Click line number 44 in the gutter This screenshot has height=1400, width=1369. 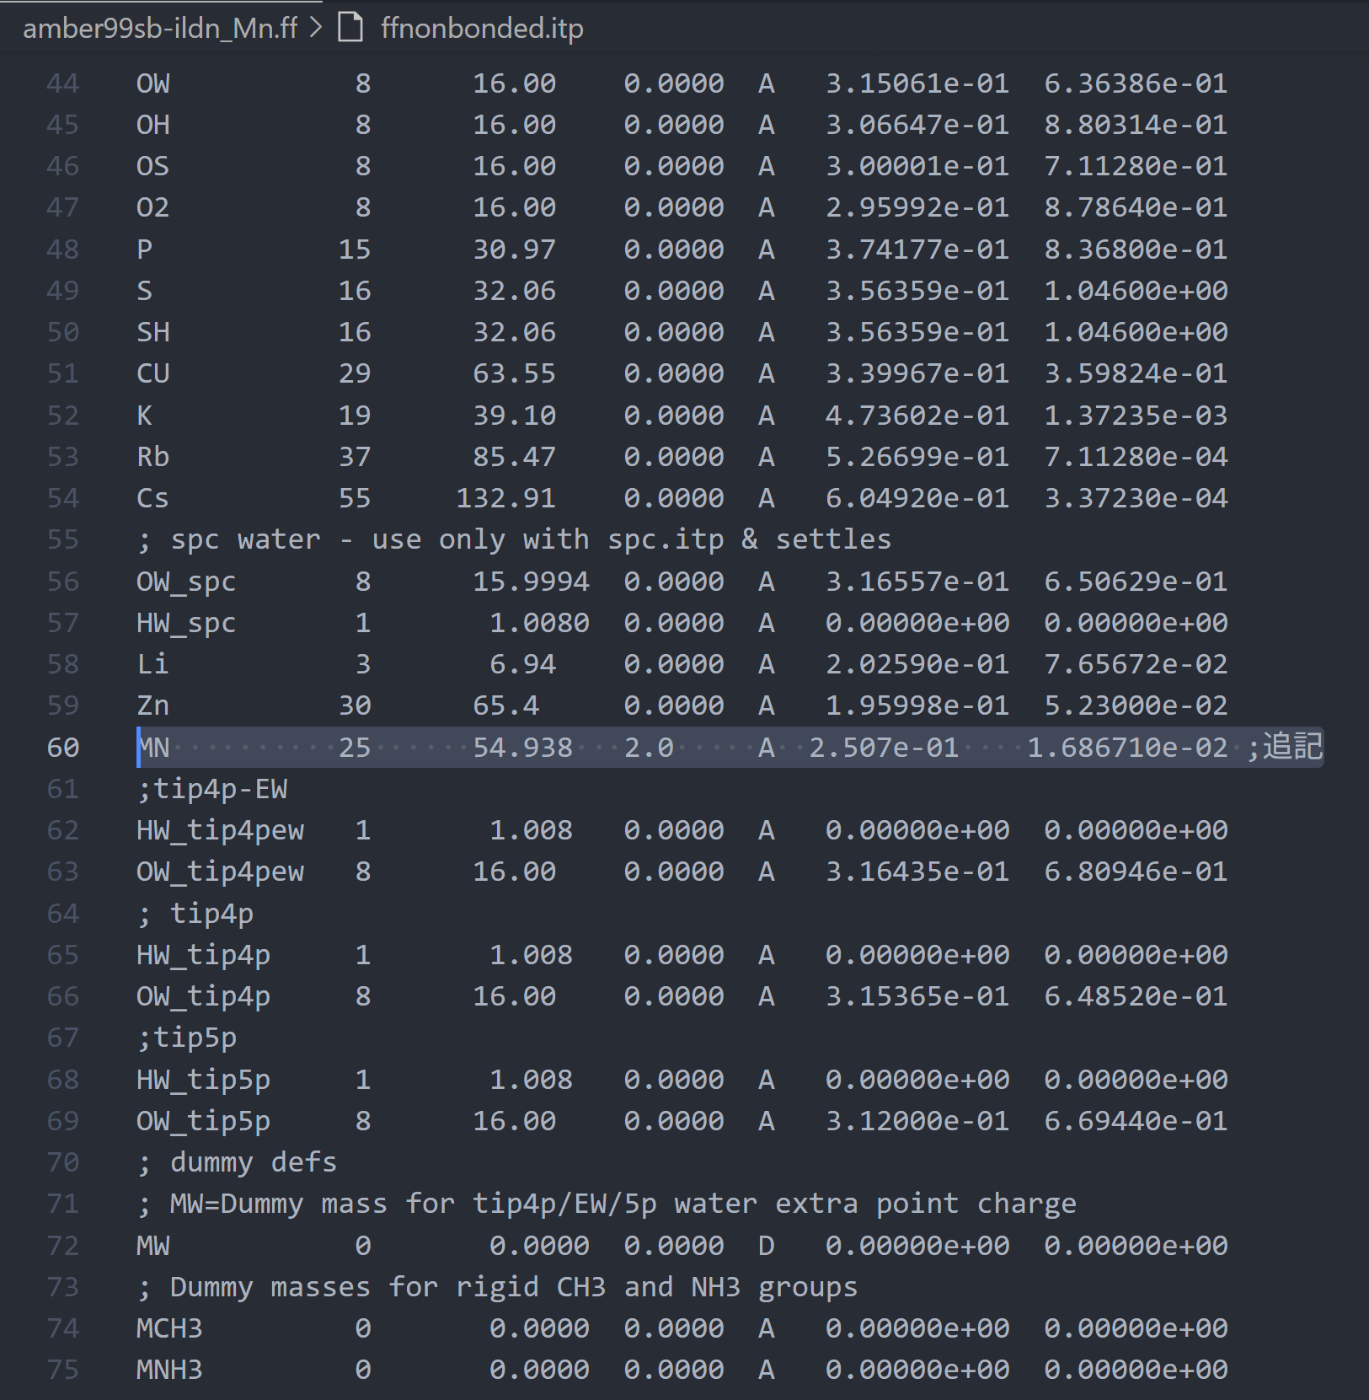[63, 84]
